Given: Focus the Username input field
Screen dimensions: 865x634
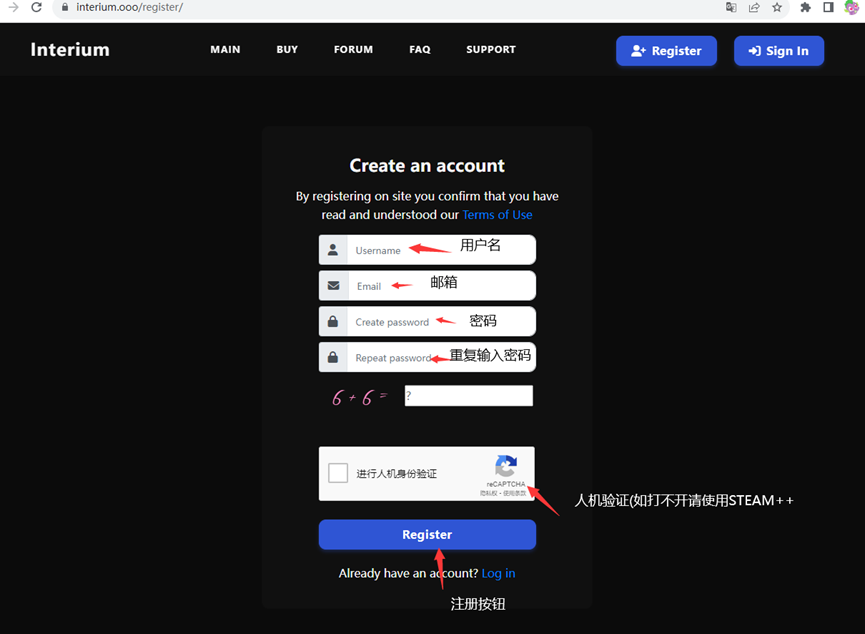Looking at the screenshot, I should (400, 250).
